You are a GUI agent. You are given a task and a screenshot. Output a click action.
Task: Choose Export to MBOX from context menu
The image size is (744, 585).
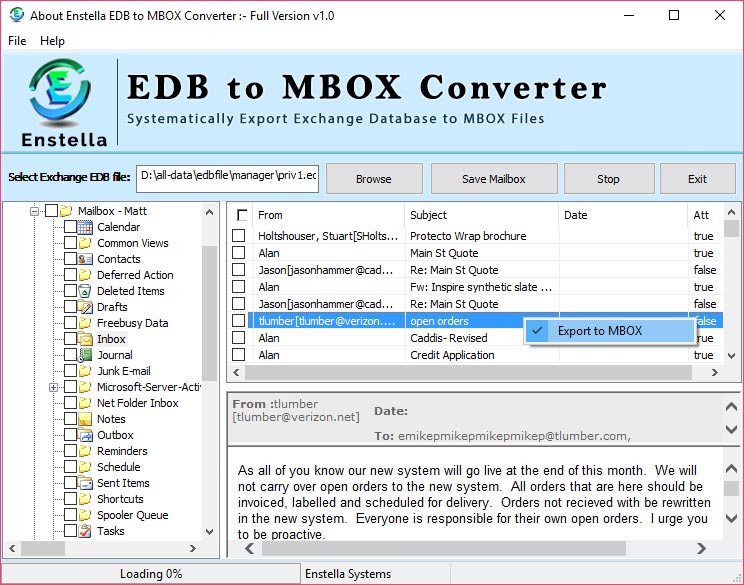pyautogui.click(x=599, y=331)
